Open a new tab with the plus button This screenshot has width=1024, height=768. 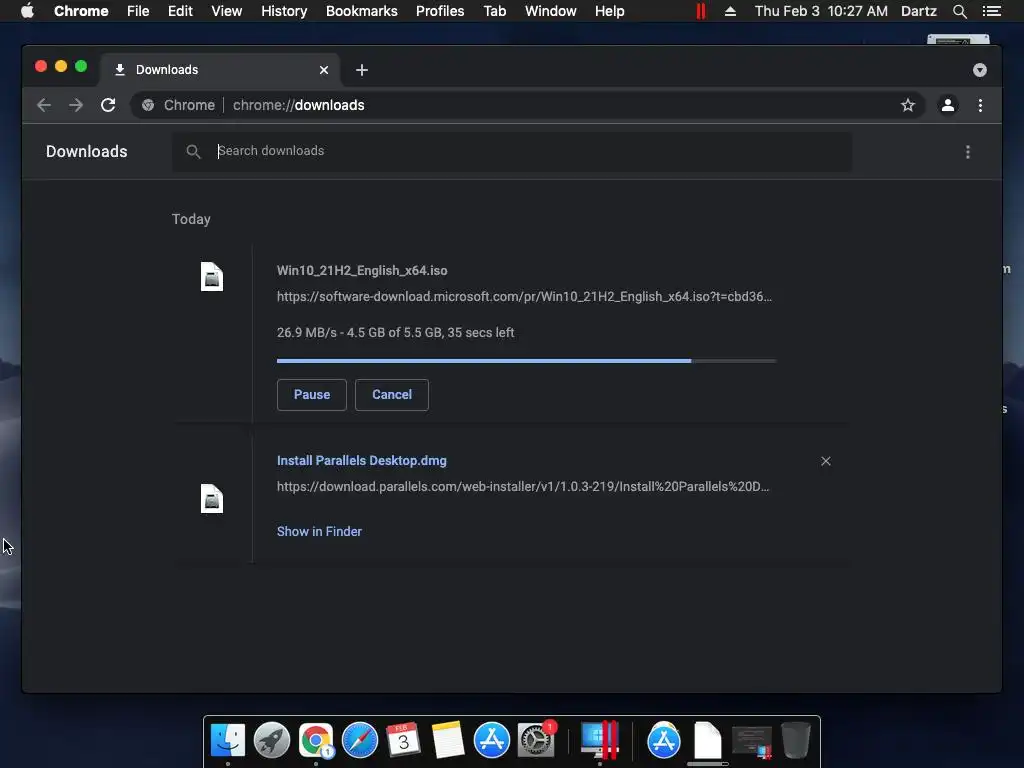click(x=362, y=70)
